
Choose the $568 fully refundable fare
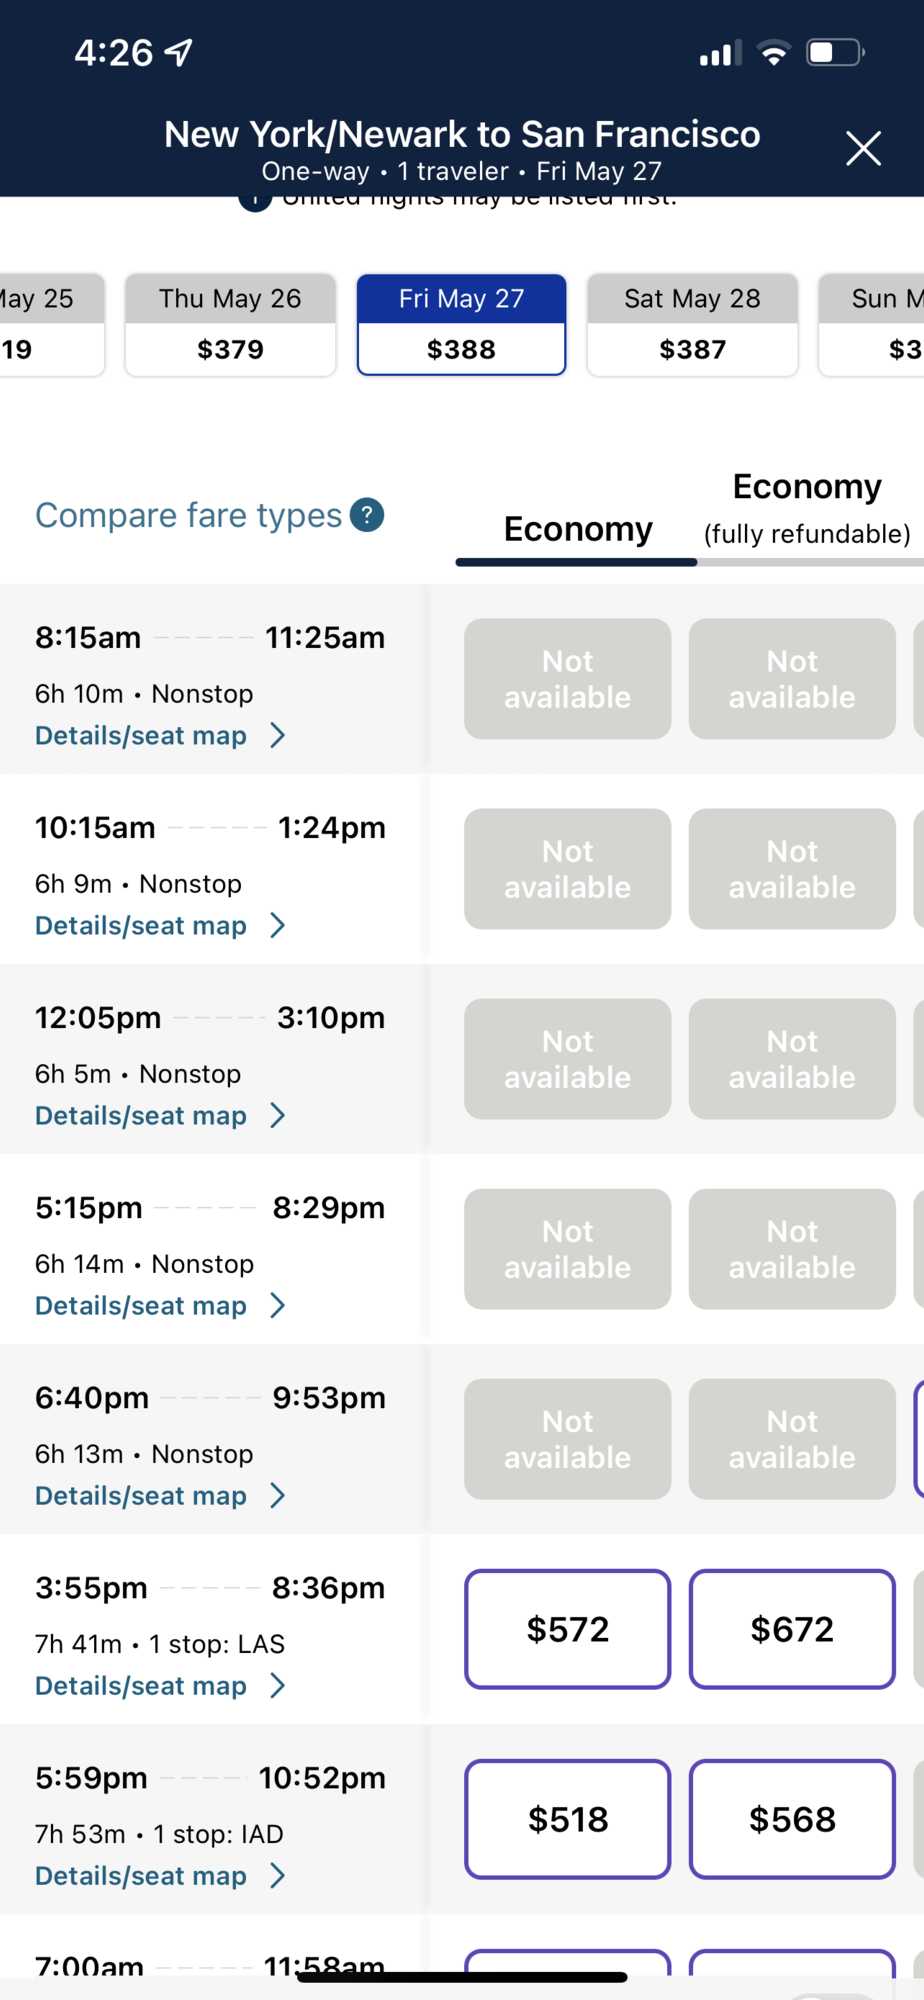point(792,1819)
